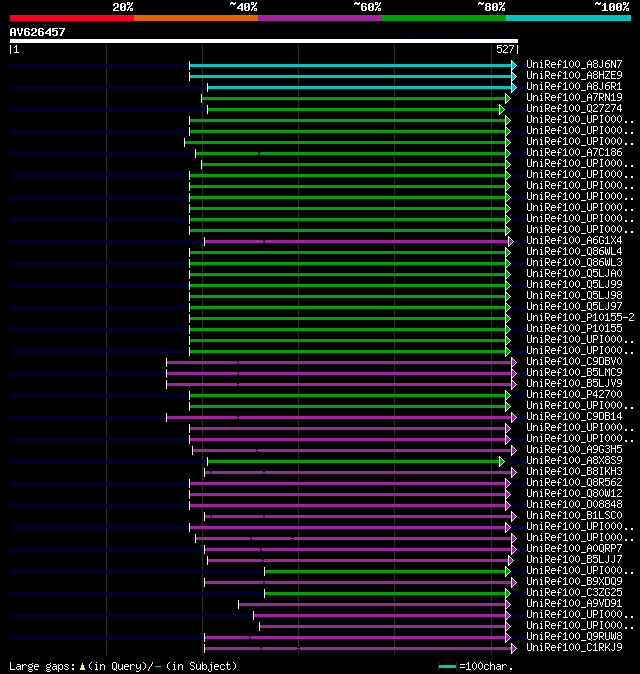Click the red 20% identity legend segment
This screenshot has height=674, width=640.
72,18
